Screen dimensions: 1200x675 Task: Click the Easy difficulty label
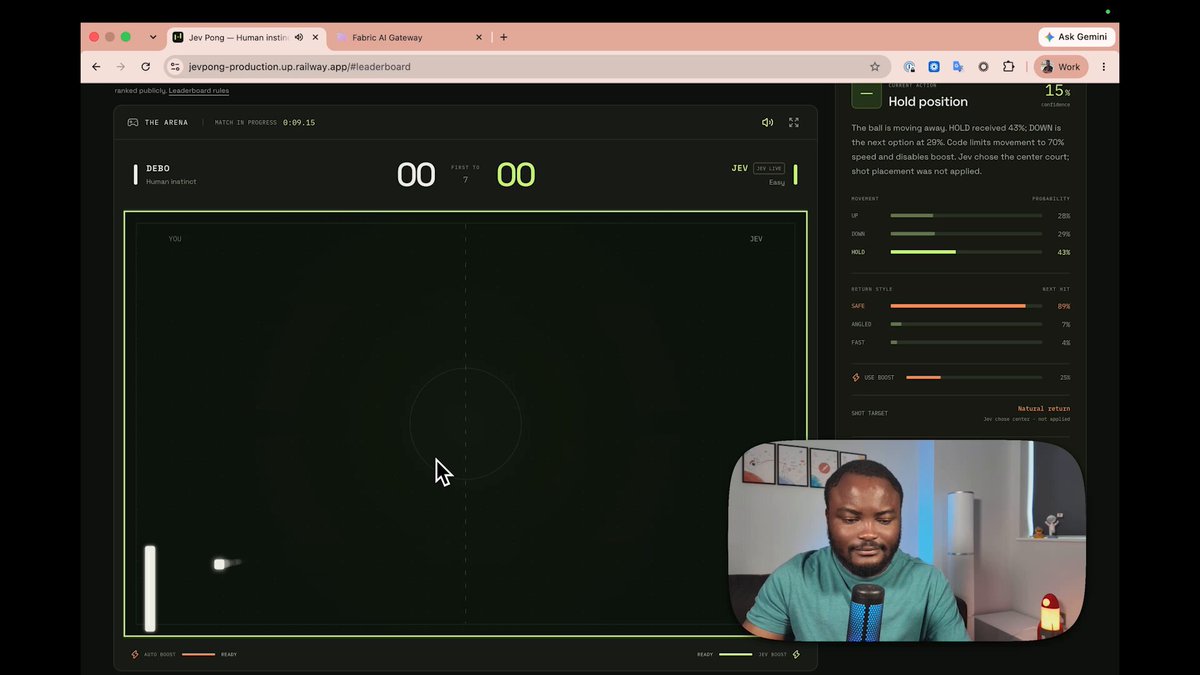pyautogui.click(x=777, y=182)
